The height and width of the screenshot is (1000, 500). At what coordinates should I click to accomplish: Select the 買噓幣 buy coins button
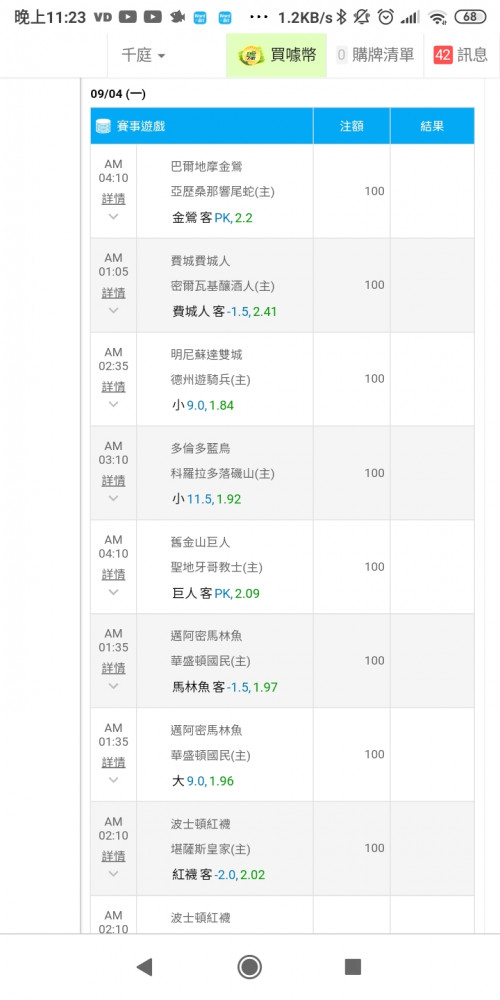click(x=277, y=55)
